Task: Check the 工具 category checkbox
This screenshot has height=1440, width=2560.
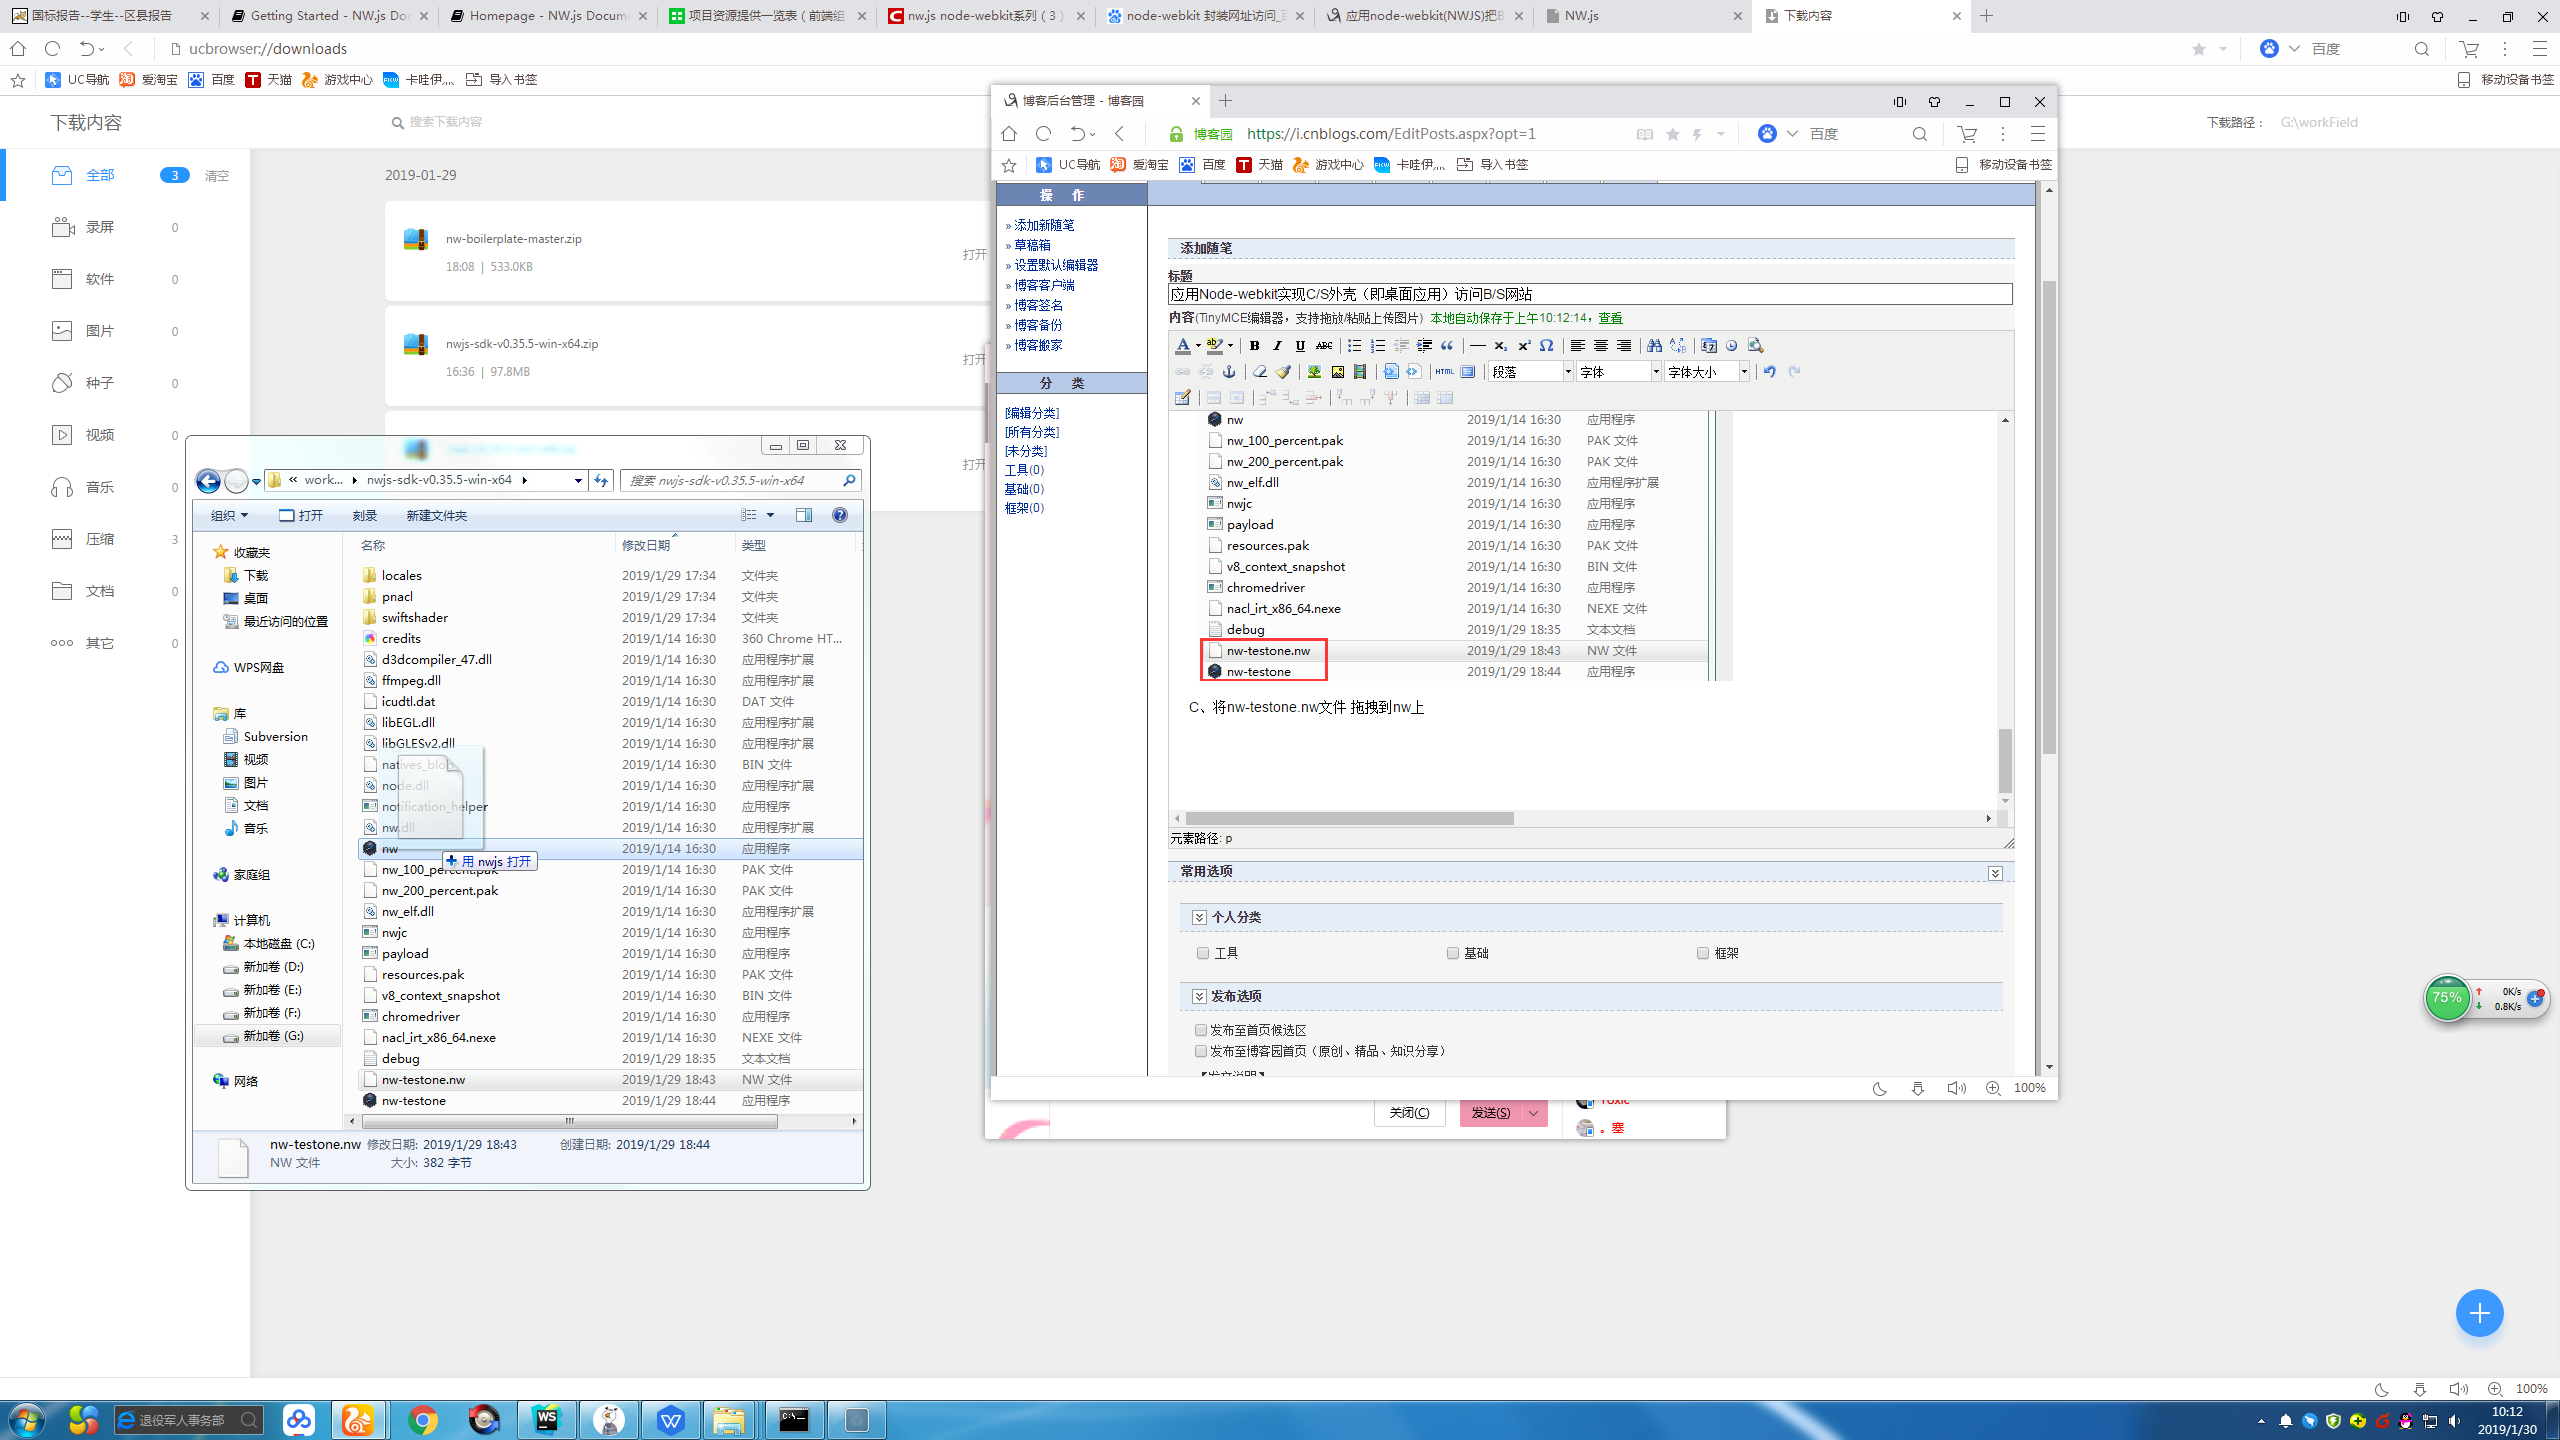Action: (1203, 953)
